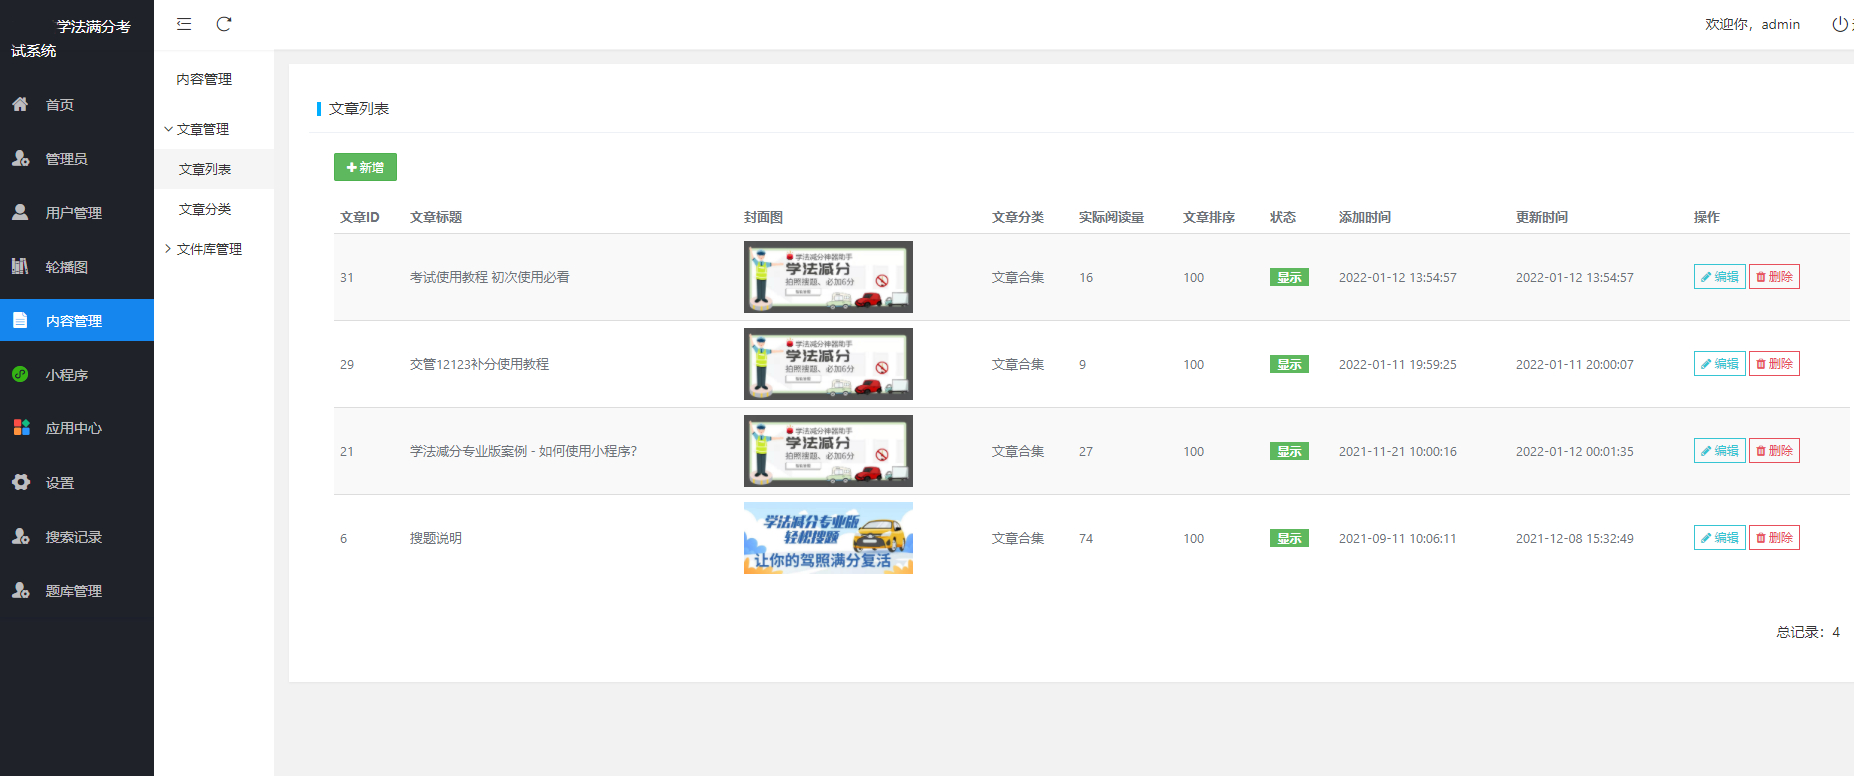Open 首页 home icon in sidebar
This screenshot has width=1854, height=776.
20,104
